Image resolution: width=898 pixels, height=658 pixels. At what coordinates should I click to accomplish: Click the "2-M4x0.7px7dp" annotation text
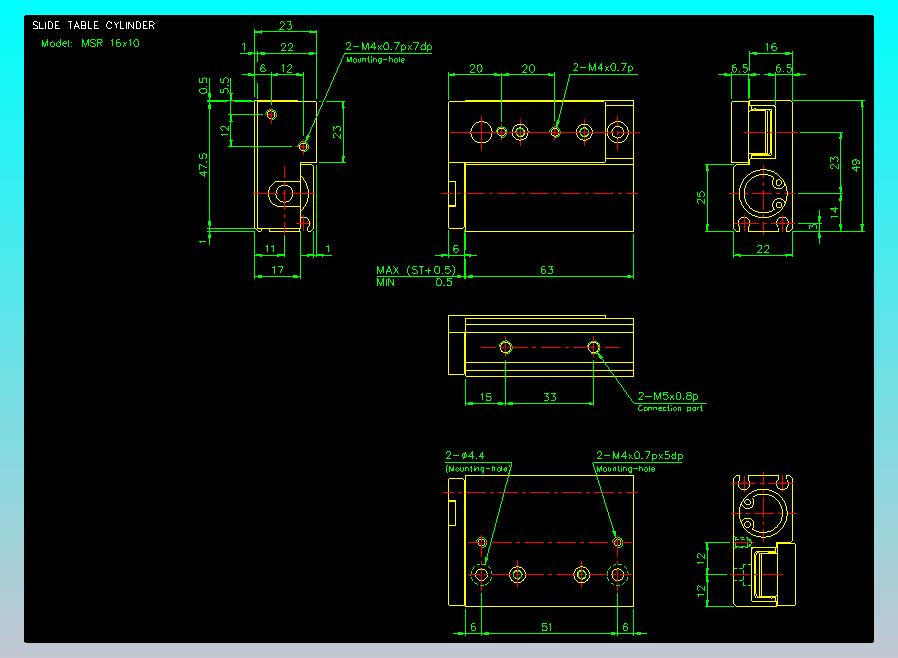coord(388,46)
